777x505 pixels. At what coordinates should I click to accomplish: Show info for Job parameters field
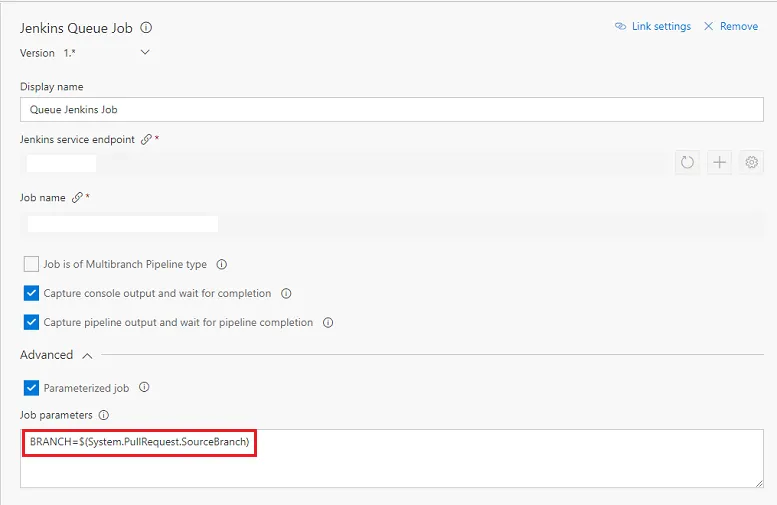tap(104, 415)
